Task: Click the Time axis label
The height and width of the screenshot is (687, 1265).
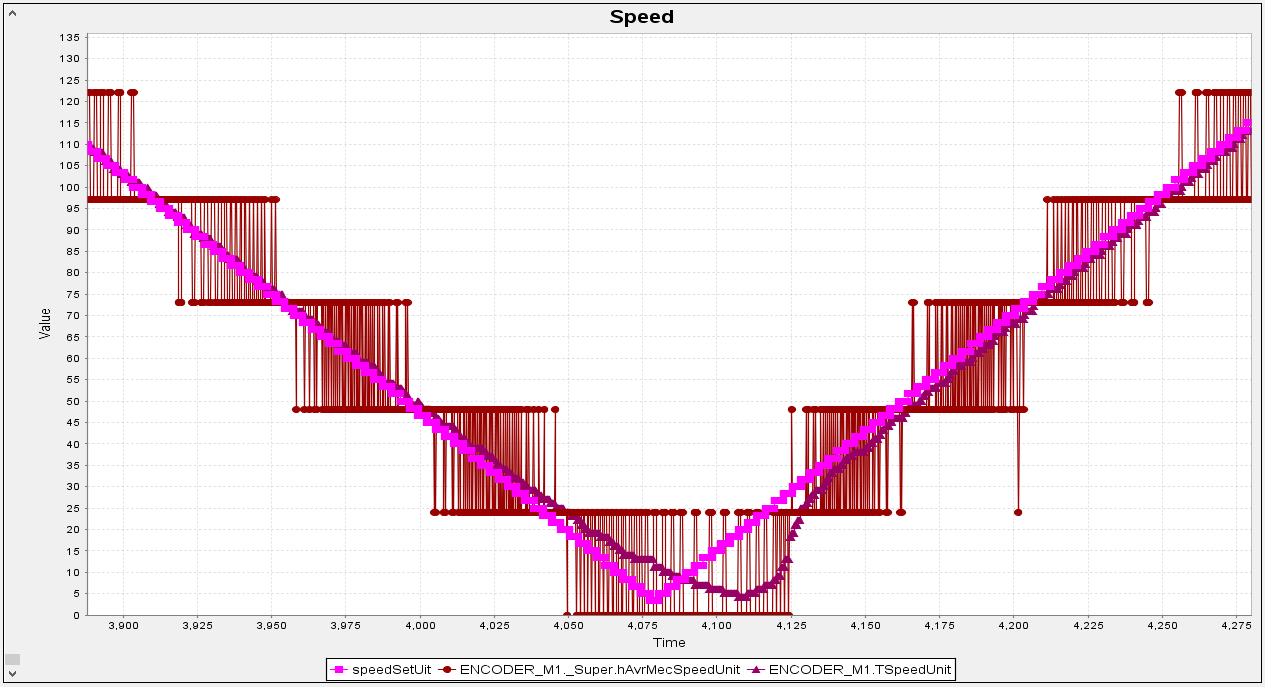Action: (668, 643)
